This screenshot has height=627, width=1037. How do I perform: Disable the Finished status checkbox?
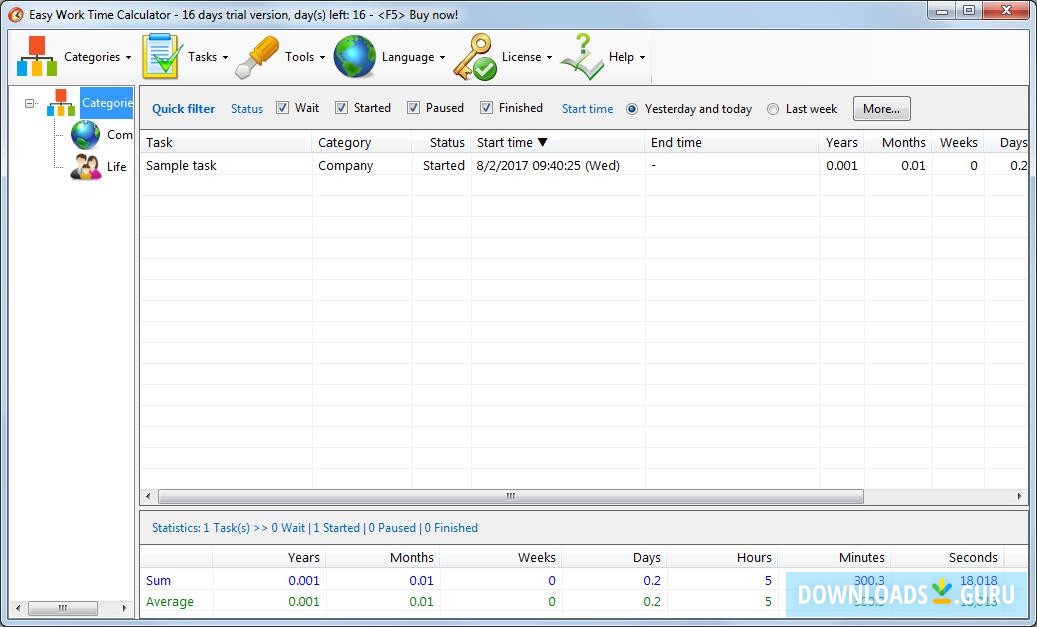pyautogui.click(x=486, y=108)
